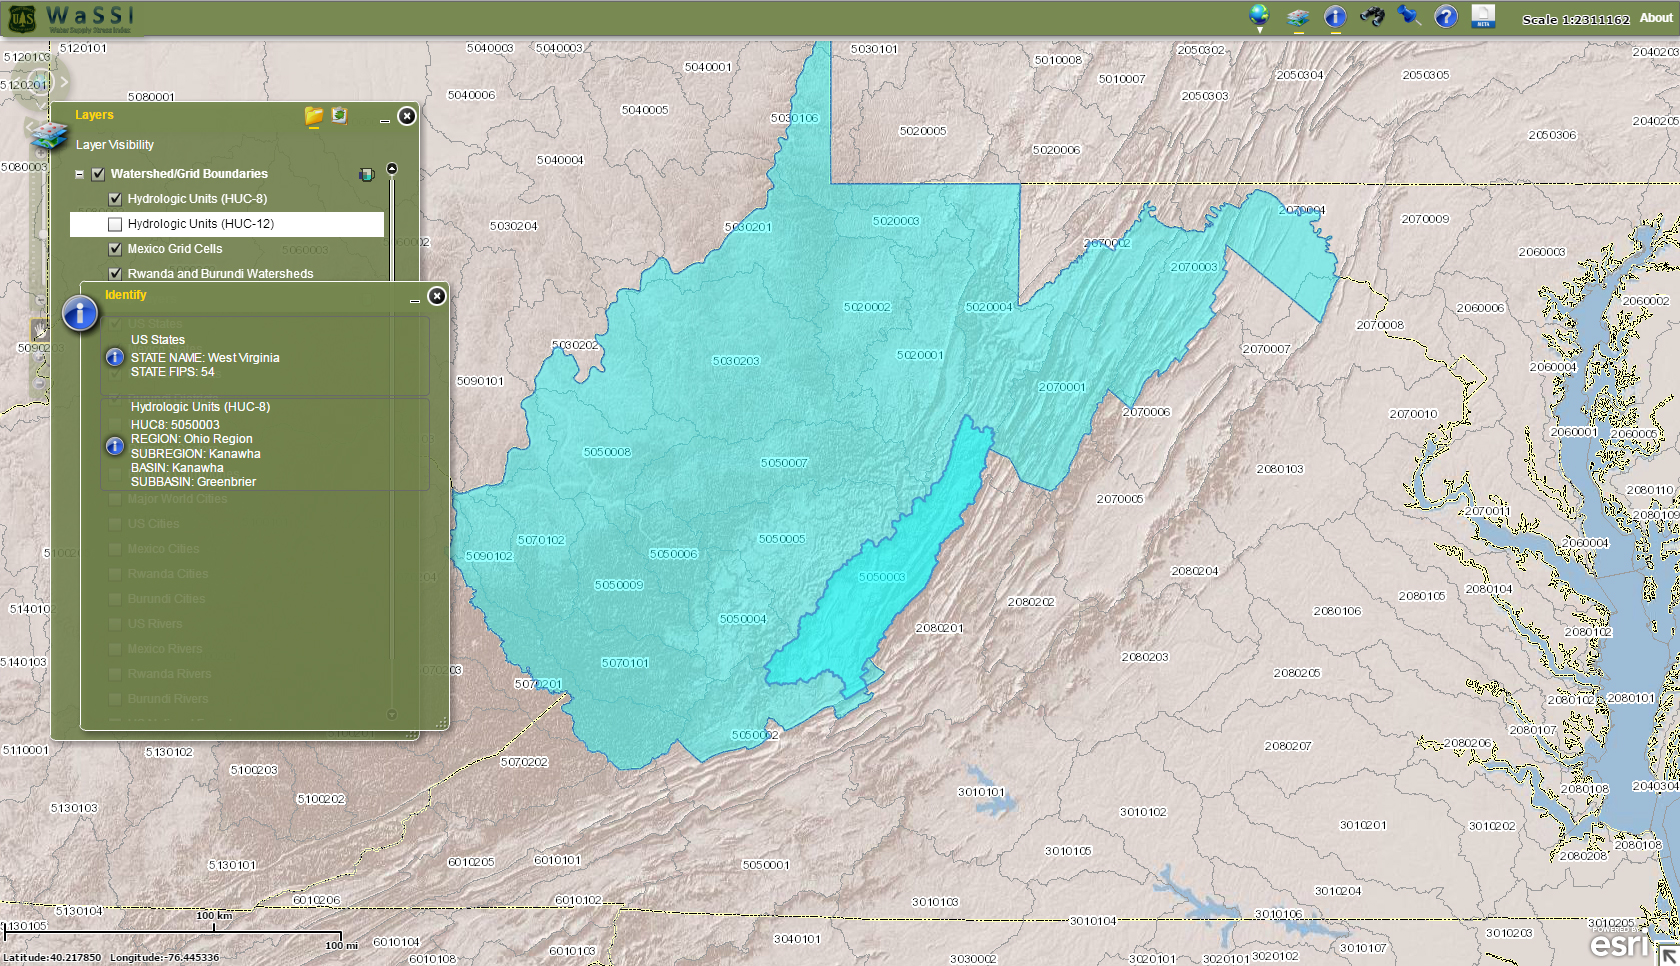
Task: Disable the Hydrologic Units (HUC-8) layer
Action: (x=115, y=199)
